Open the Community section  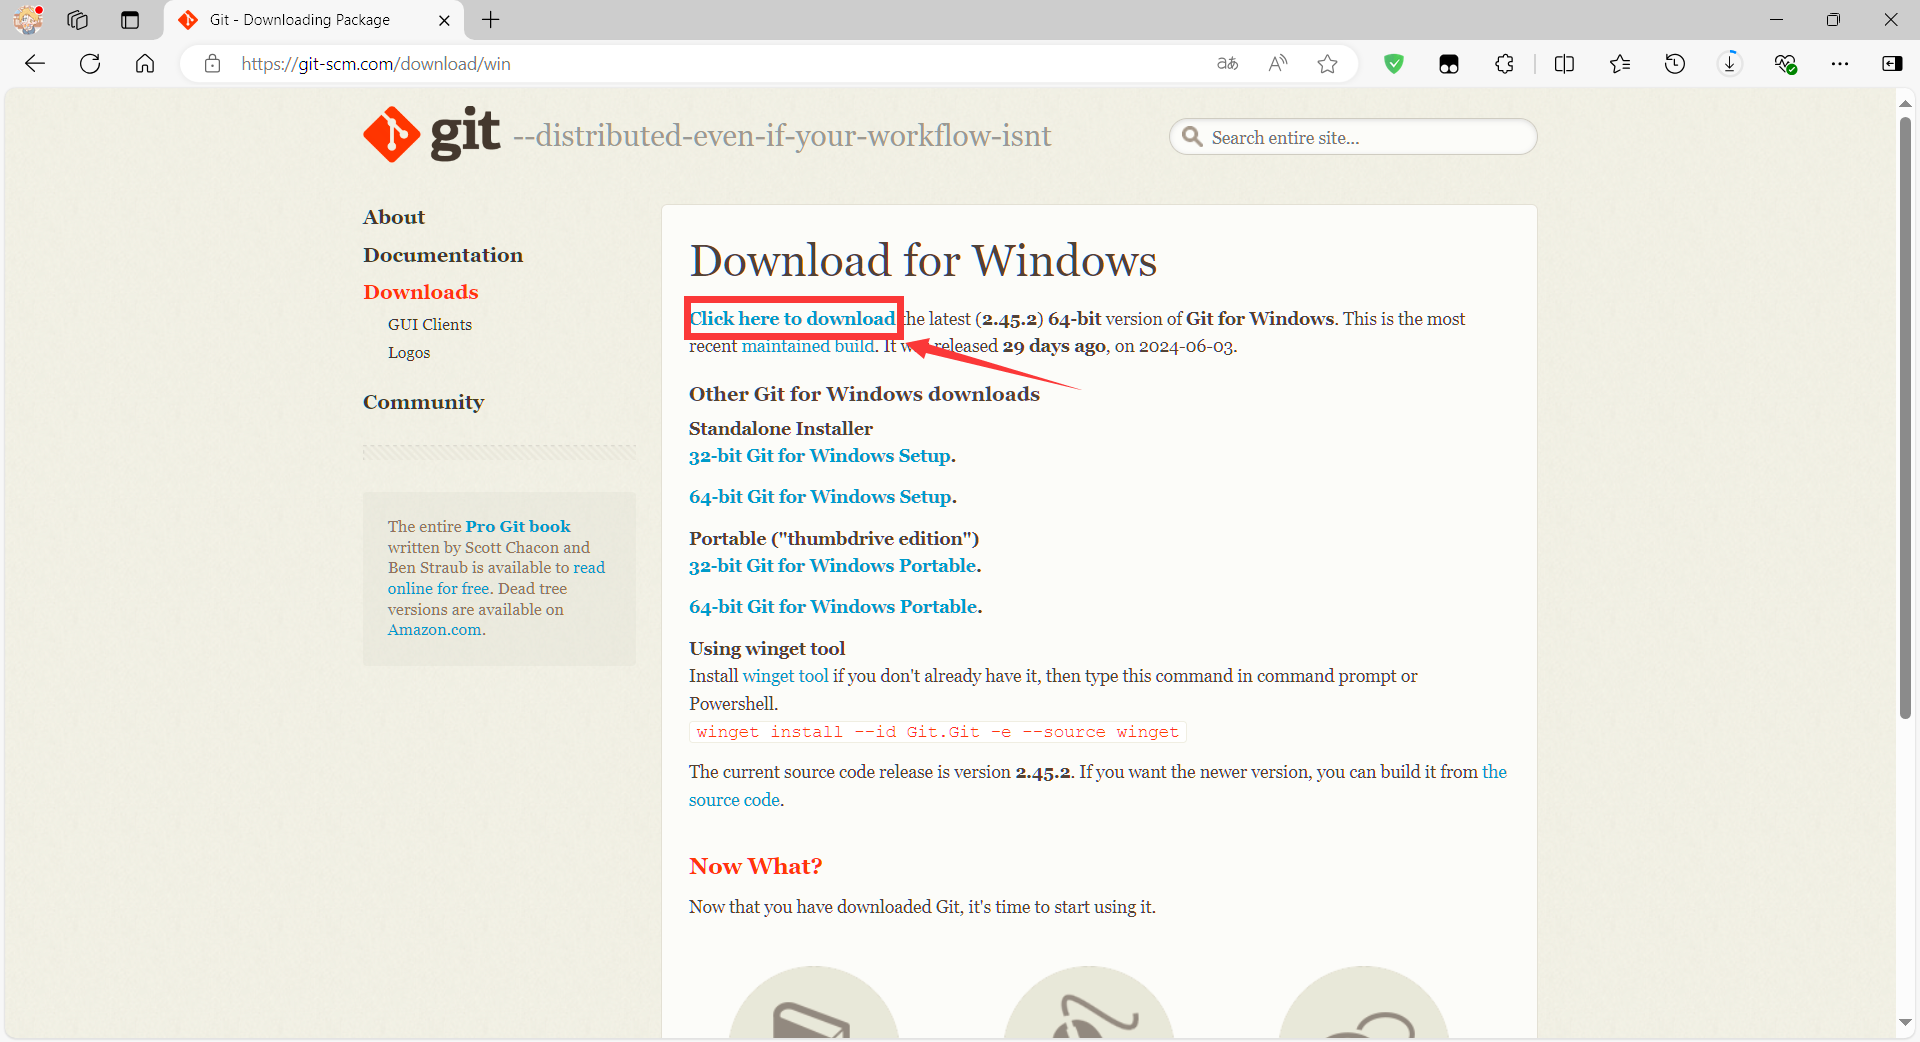[x=424, y=402]
